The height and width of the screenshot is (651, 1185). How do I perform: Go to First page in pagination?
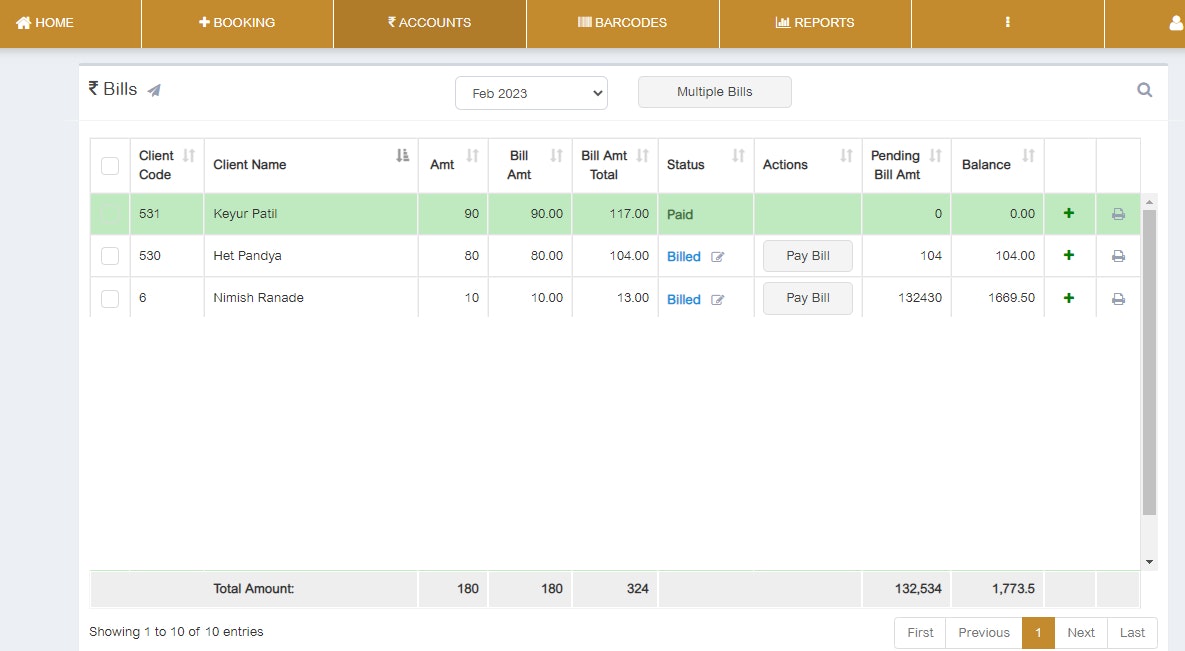pos(920,633)
